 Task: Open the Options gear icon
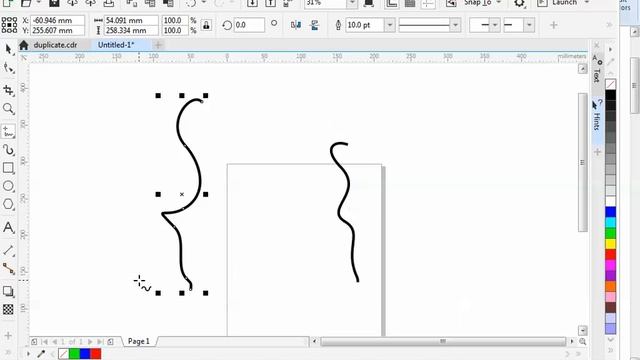(x=519, y=3)
